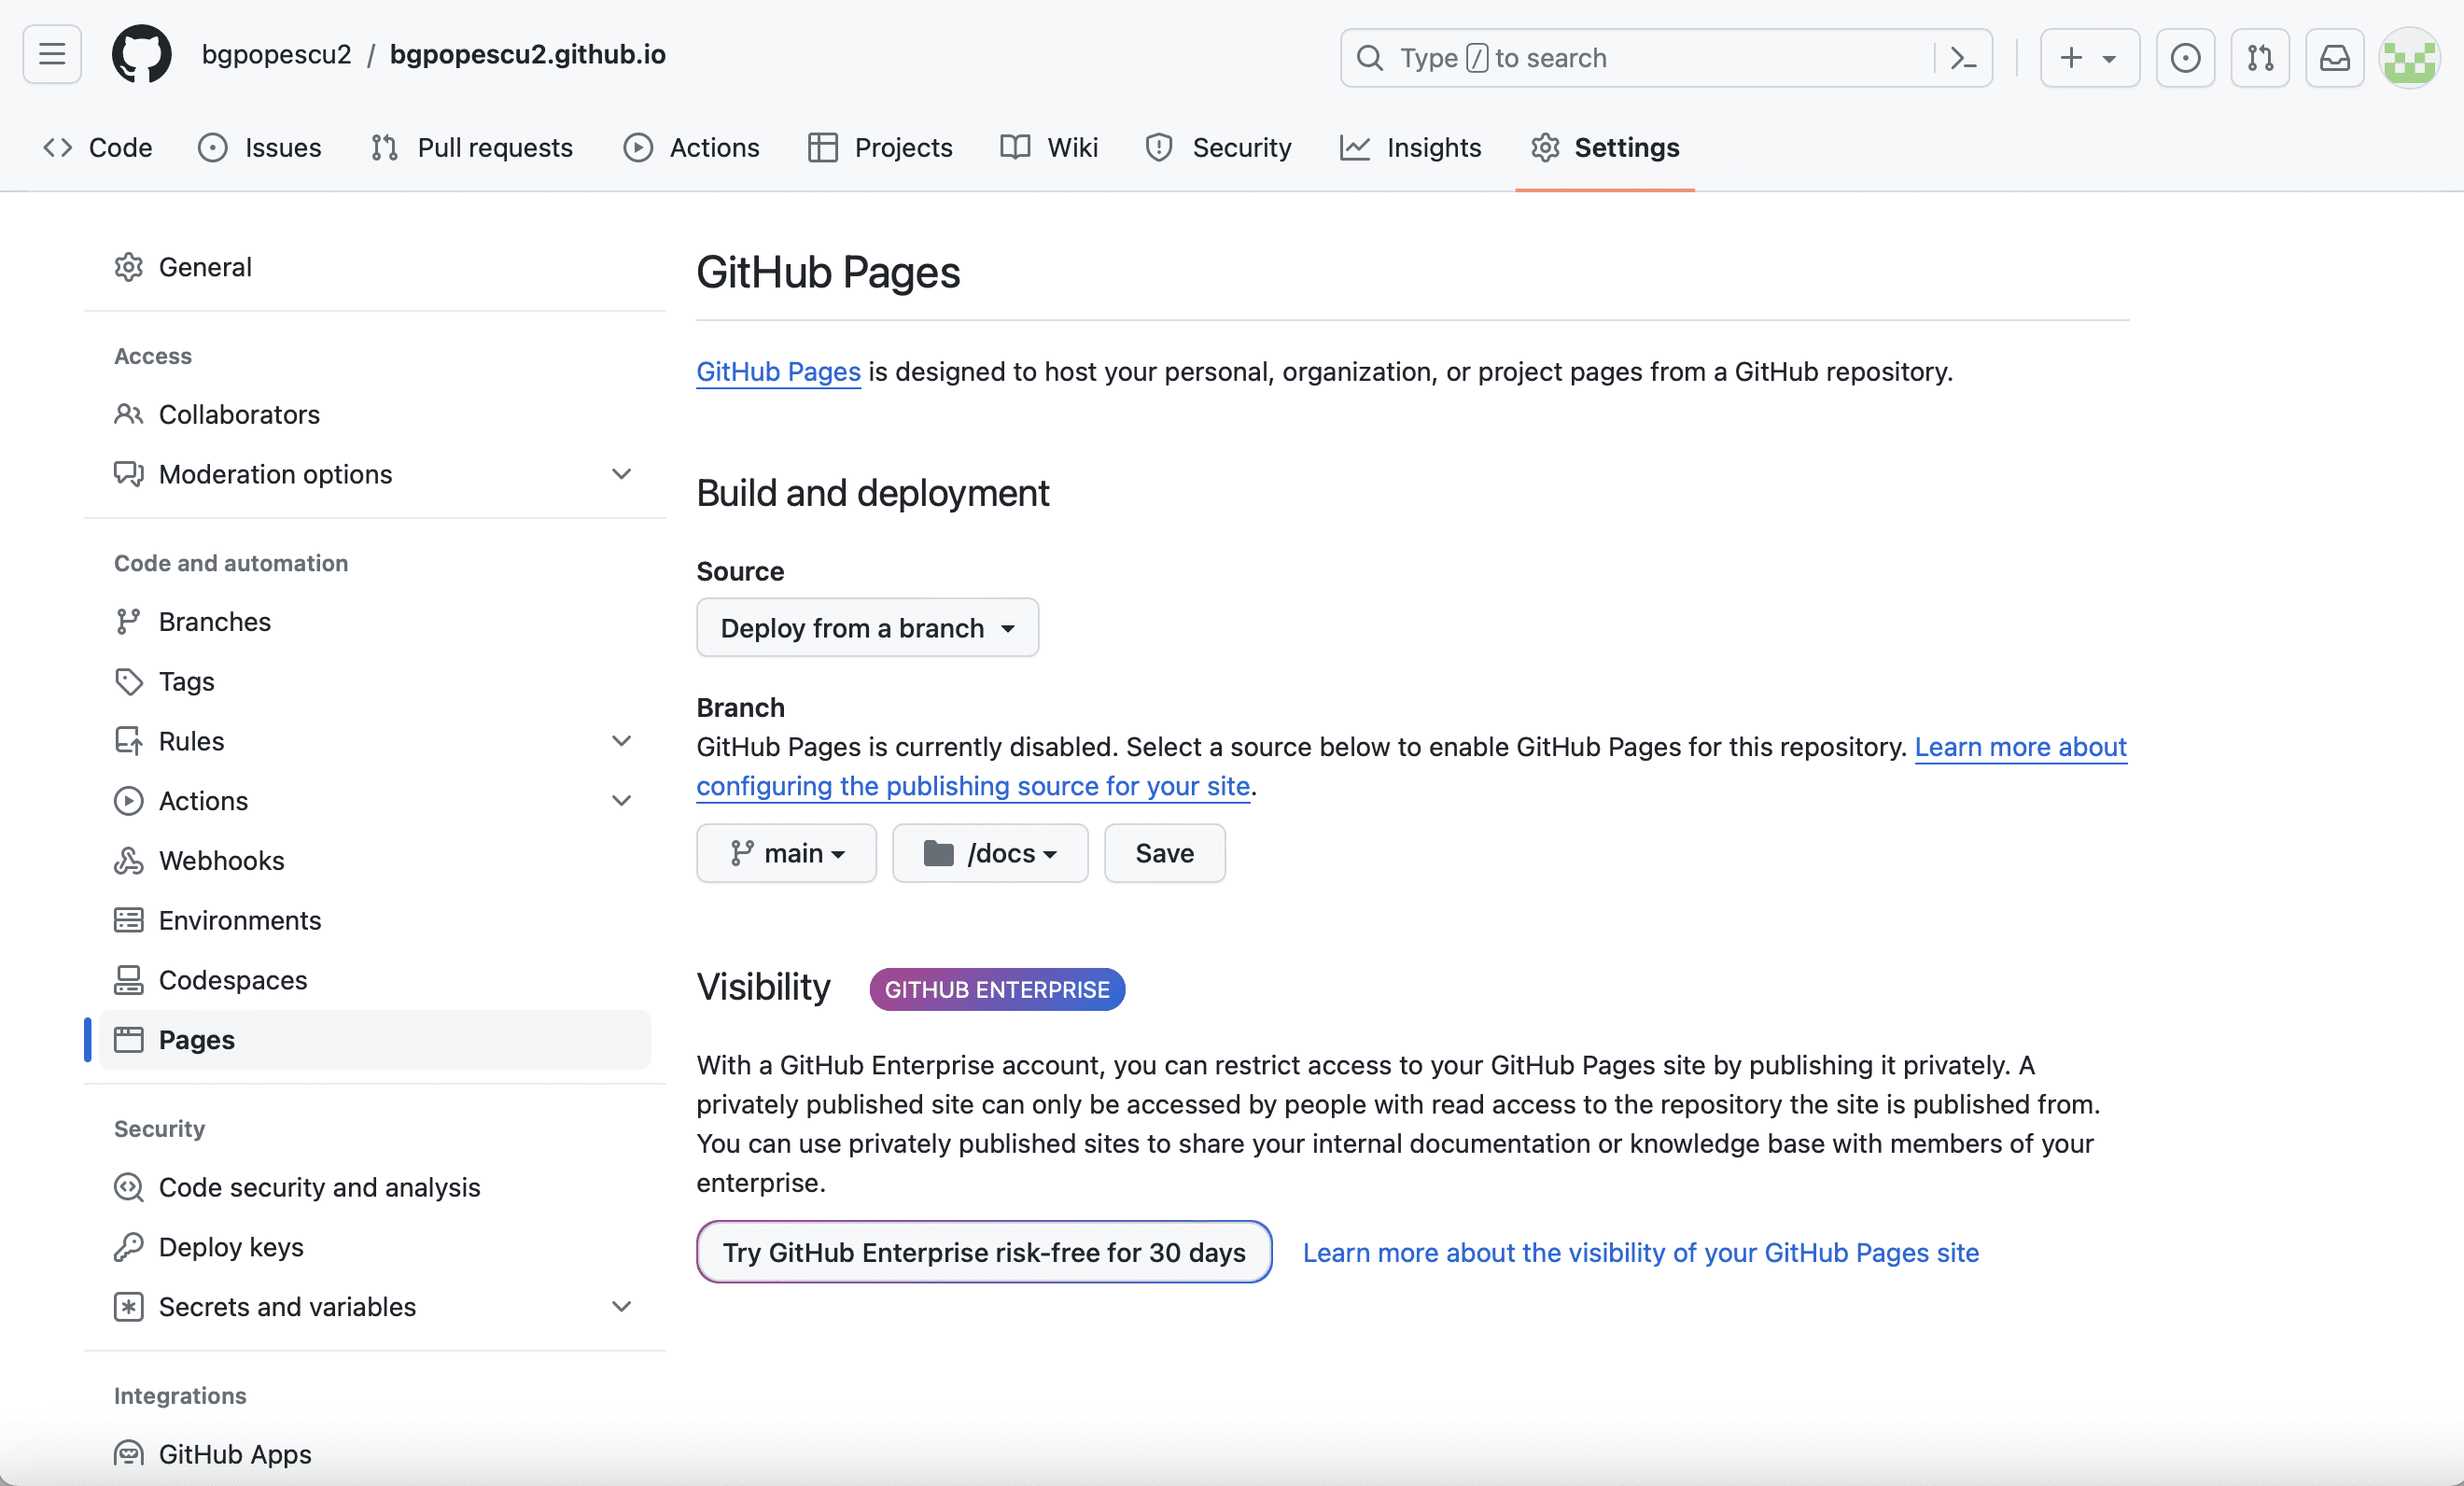The image size is (2464, 1486).
Task: Click the create new plus button
Action: (2089, 58)
